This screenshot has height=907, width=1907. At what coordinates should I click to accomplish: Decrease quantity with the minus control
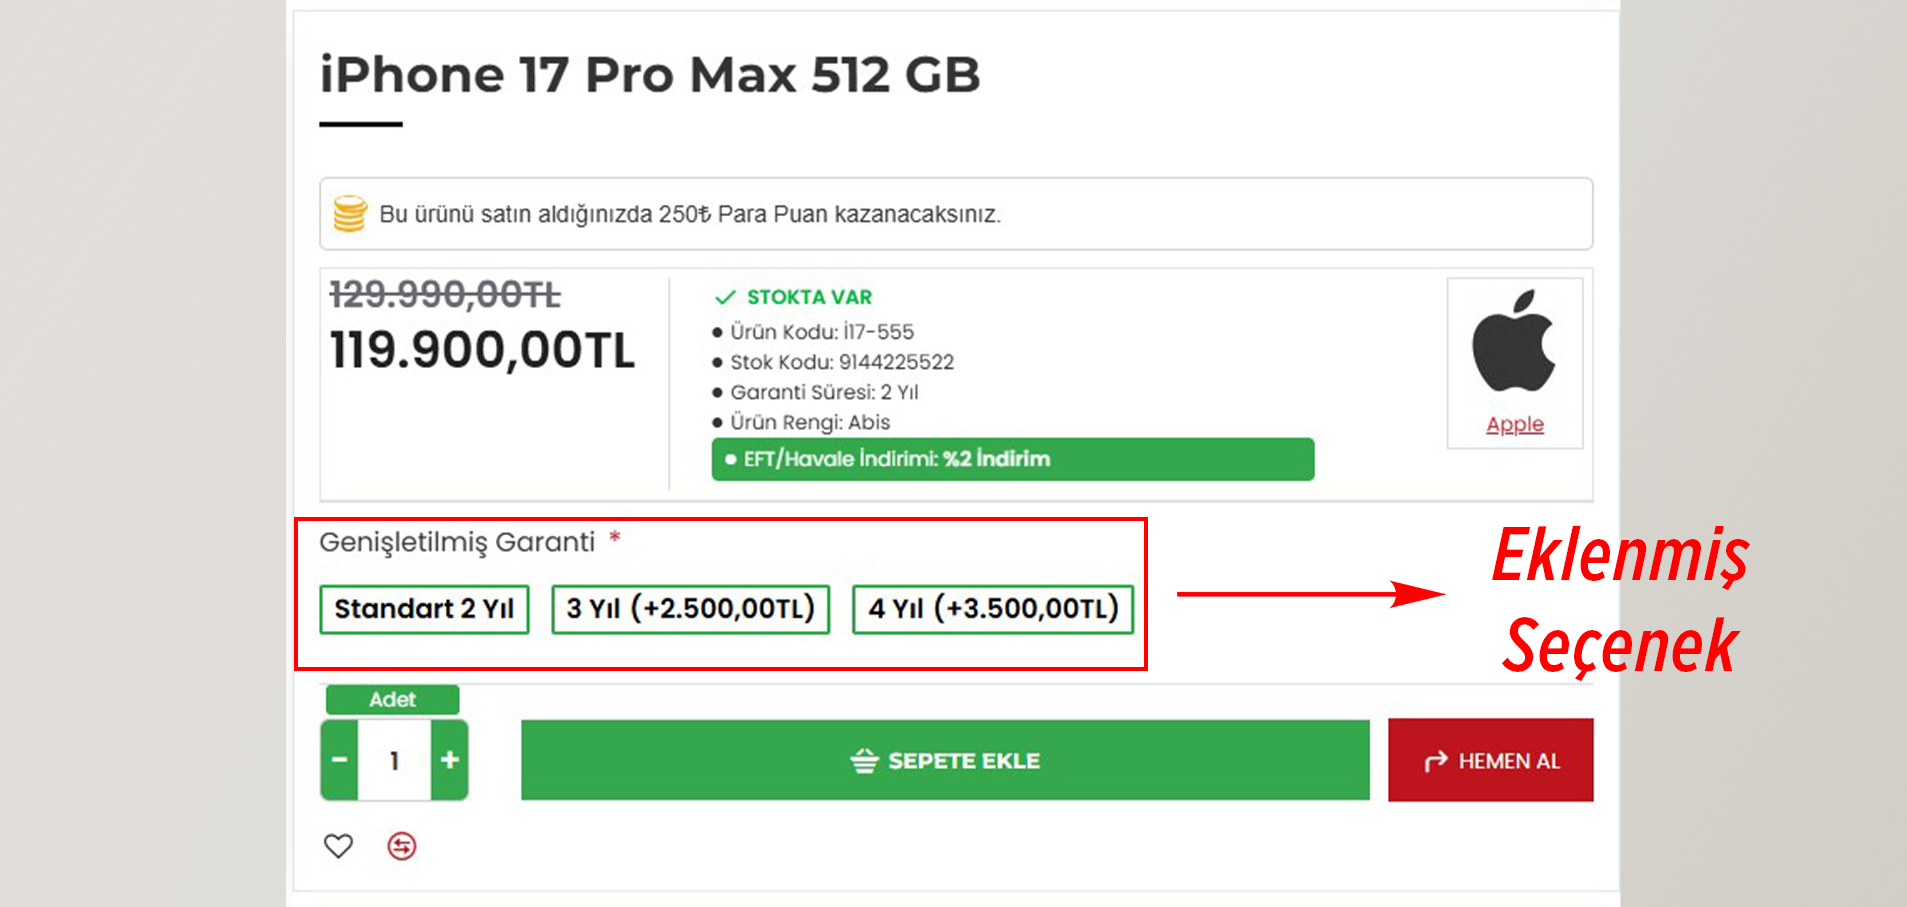338,760
